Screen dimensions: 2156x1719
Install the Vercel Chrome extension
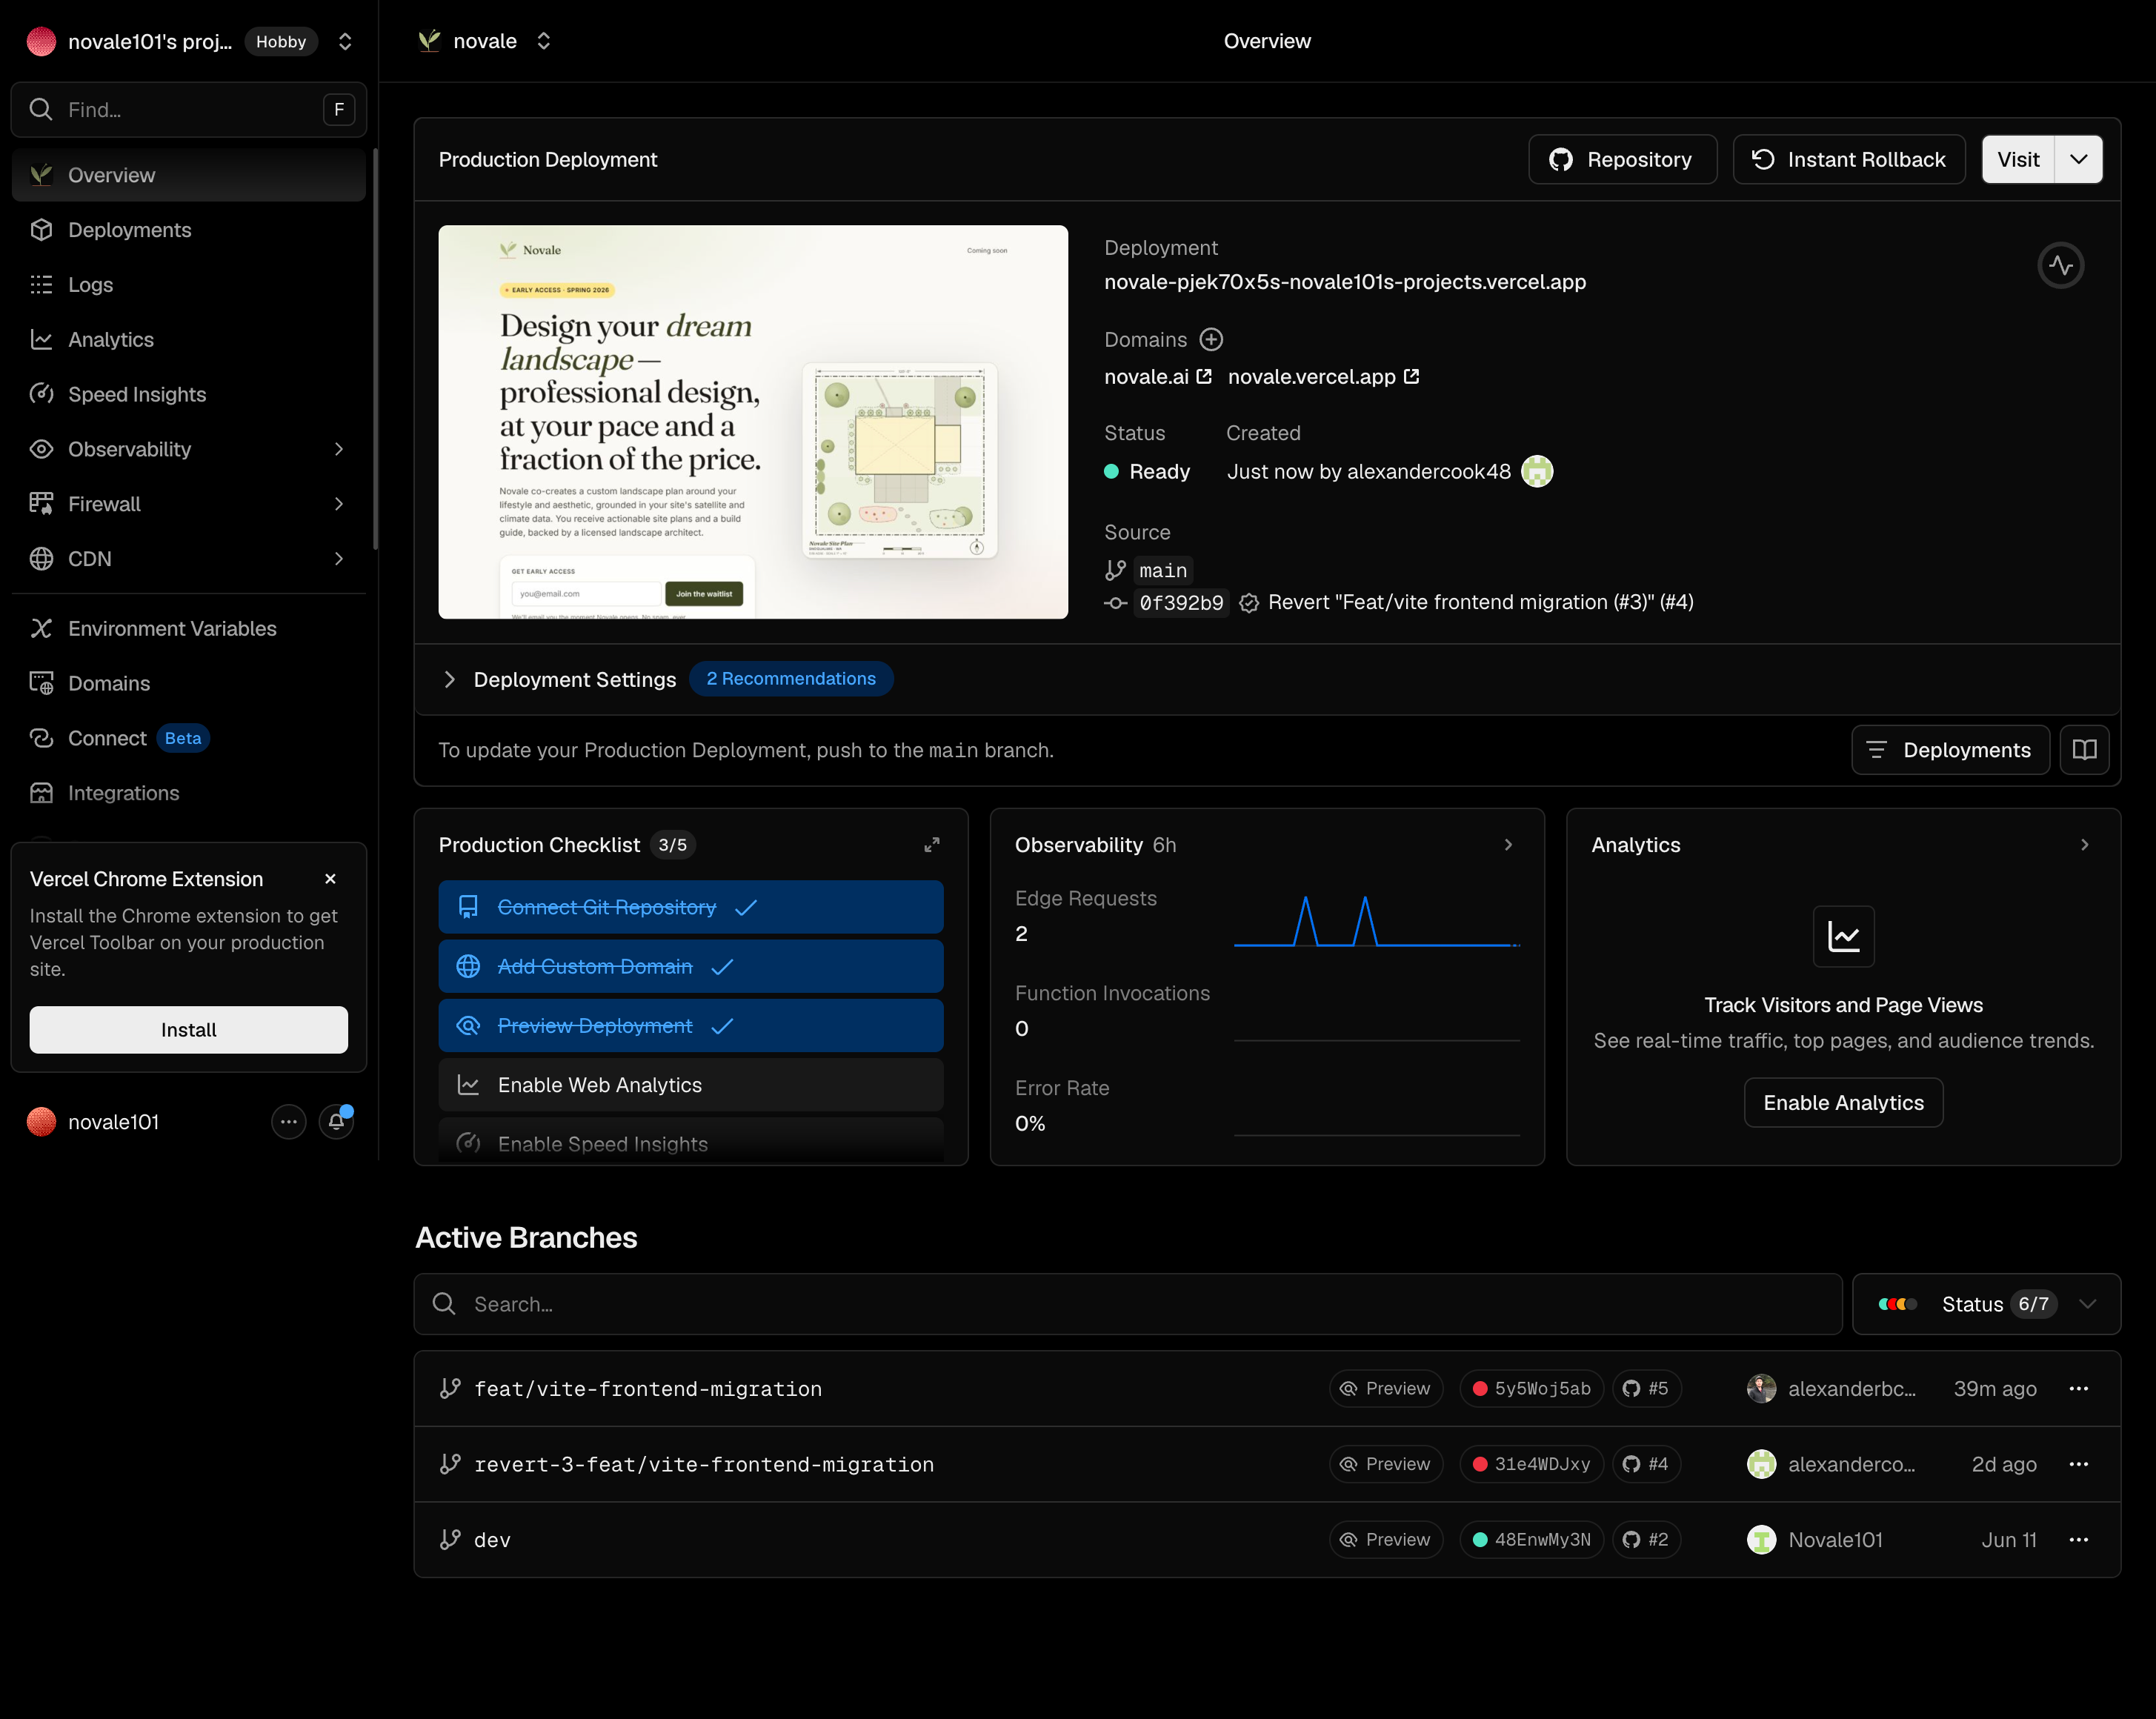(188, 1029)
